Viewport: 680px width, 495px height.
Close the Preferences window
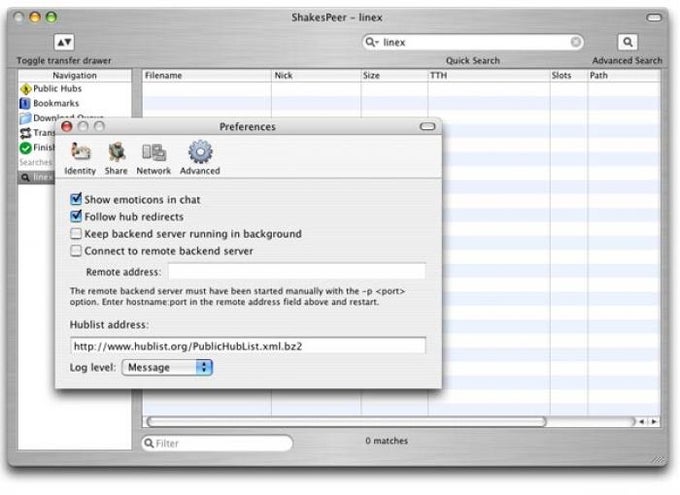[67, 126]
